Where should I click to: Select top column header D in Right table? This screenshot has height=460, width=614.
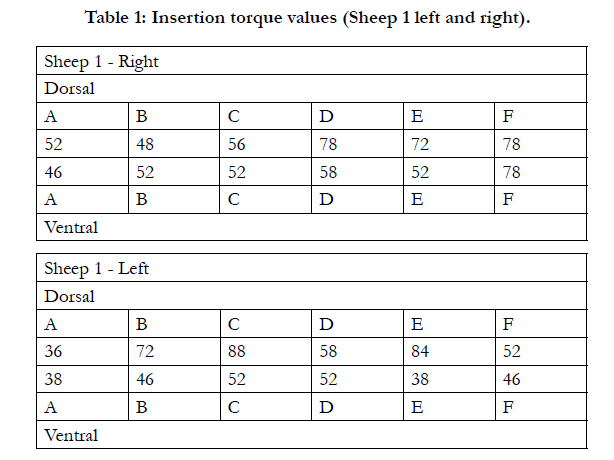pos(326,116)
